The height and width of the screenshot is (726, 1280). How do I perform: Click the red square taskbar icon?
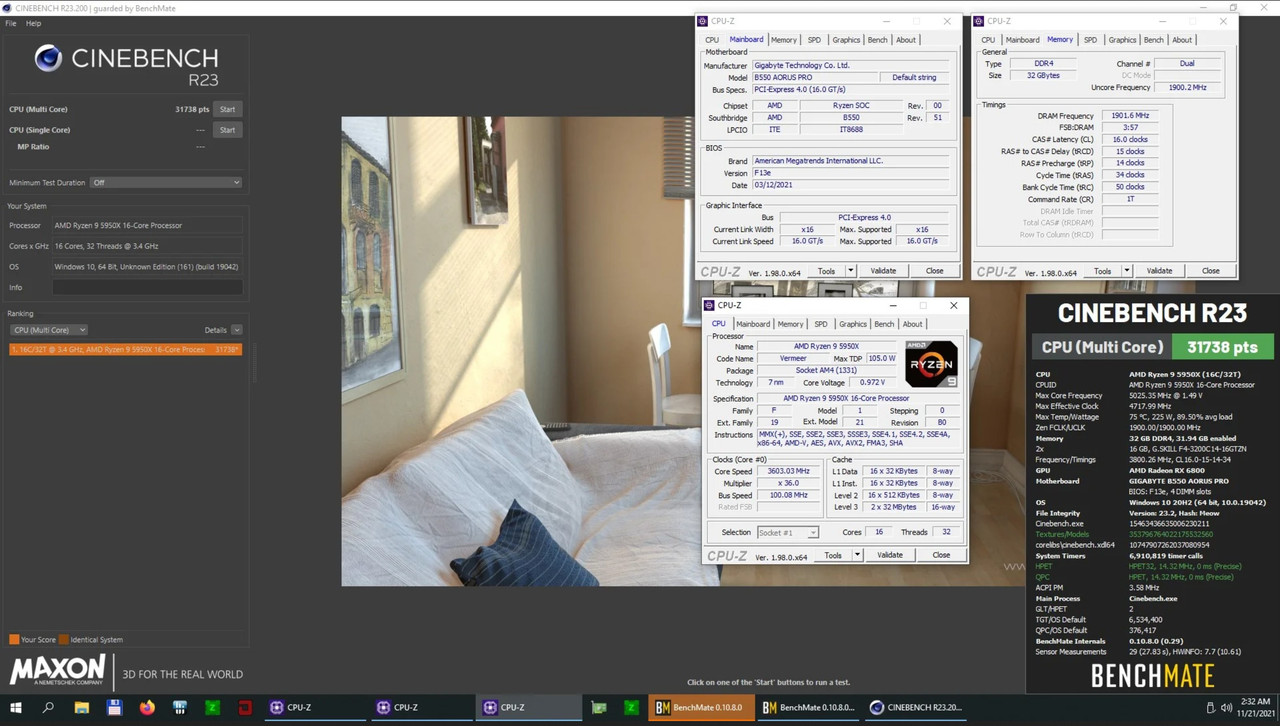tap(245, 707)
